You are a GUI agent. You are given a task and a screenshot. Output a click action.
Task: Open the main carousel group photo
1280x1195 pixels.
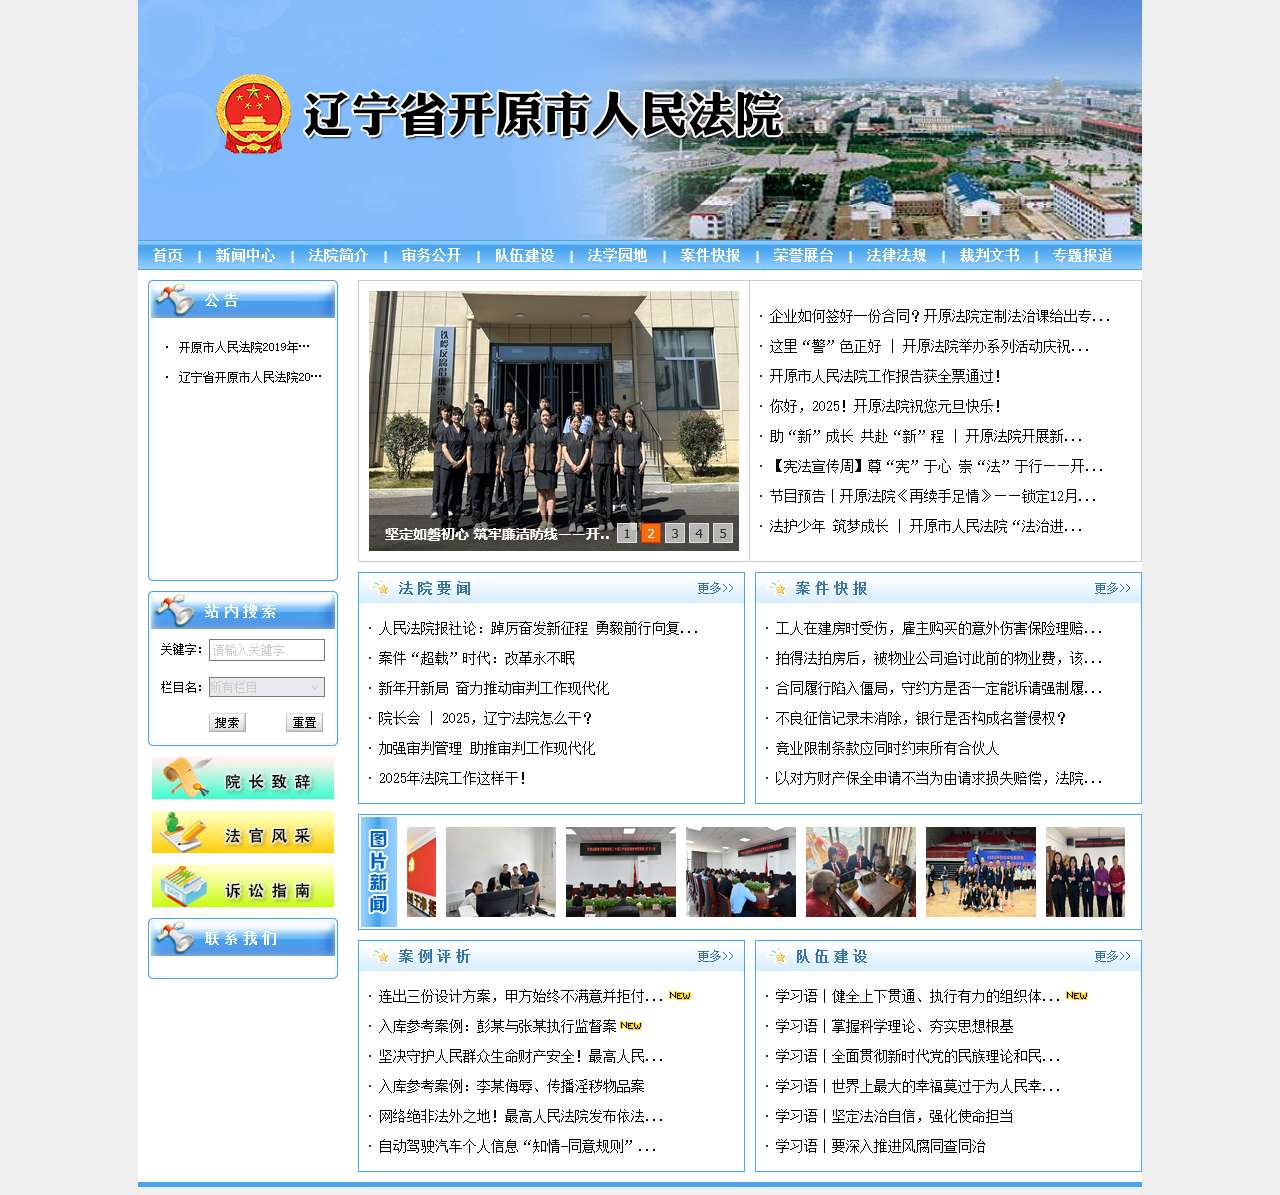pos(554,421)
